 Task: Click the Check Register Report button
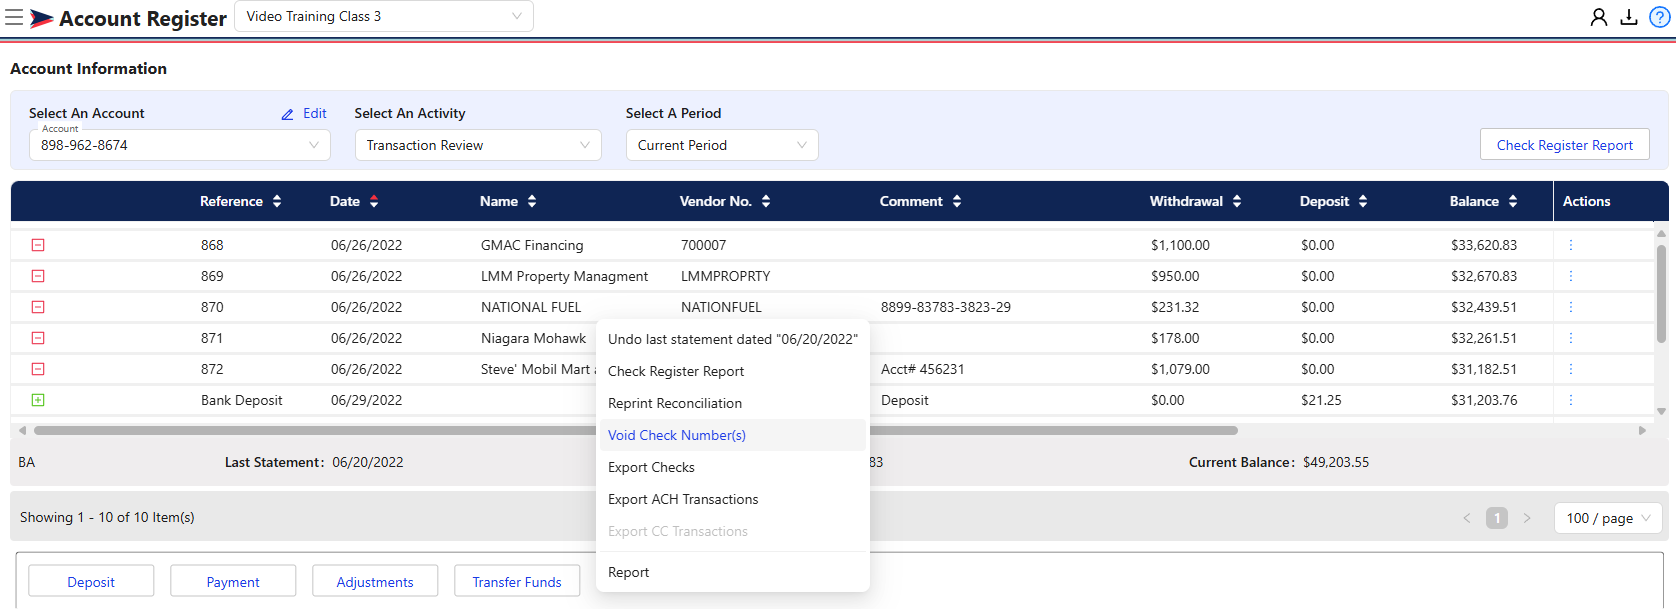(x=1565, y=145)
